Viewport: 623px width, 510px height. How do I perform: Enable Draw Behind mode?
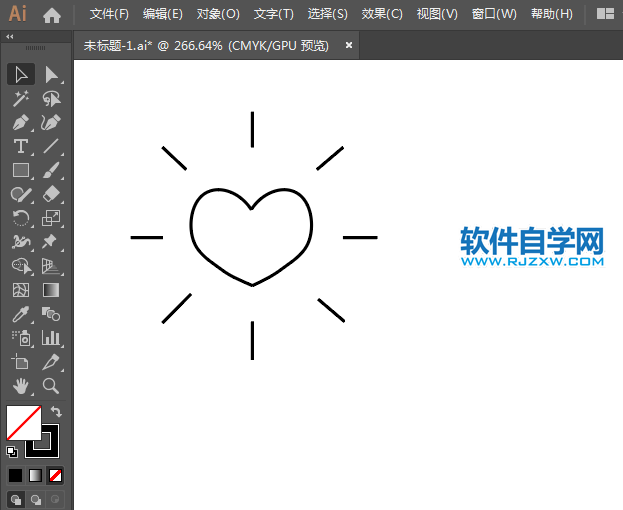pyautogui.click(x=36, y=499)
